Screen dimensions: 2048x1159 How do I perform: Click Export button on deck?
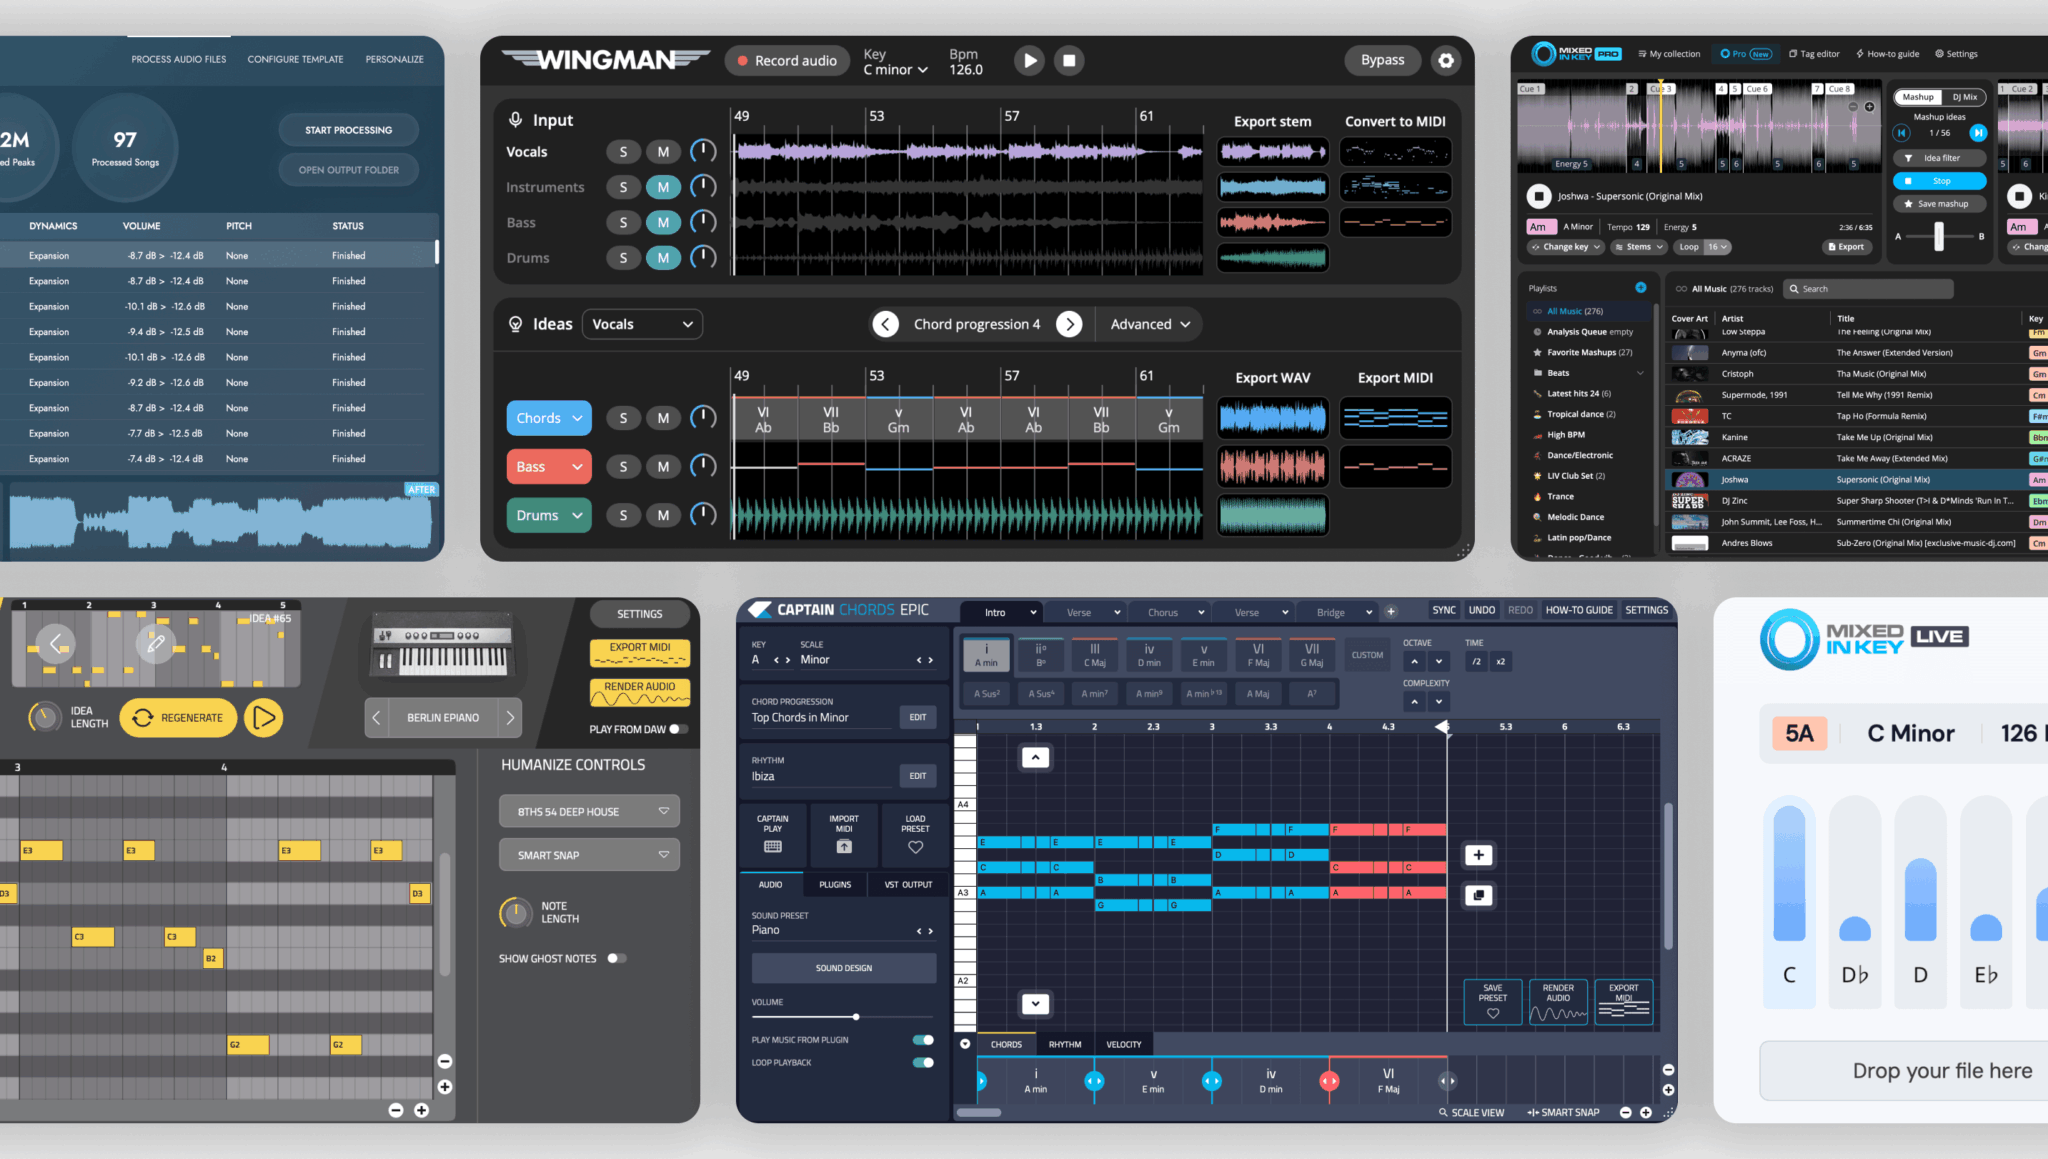coord(1846,247)
